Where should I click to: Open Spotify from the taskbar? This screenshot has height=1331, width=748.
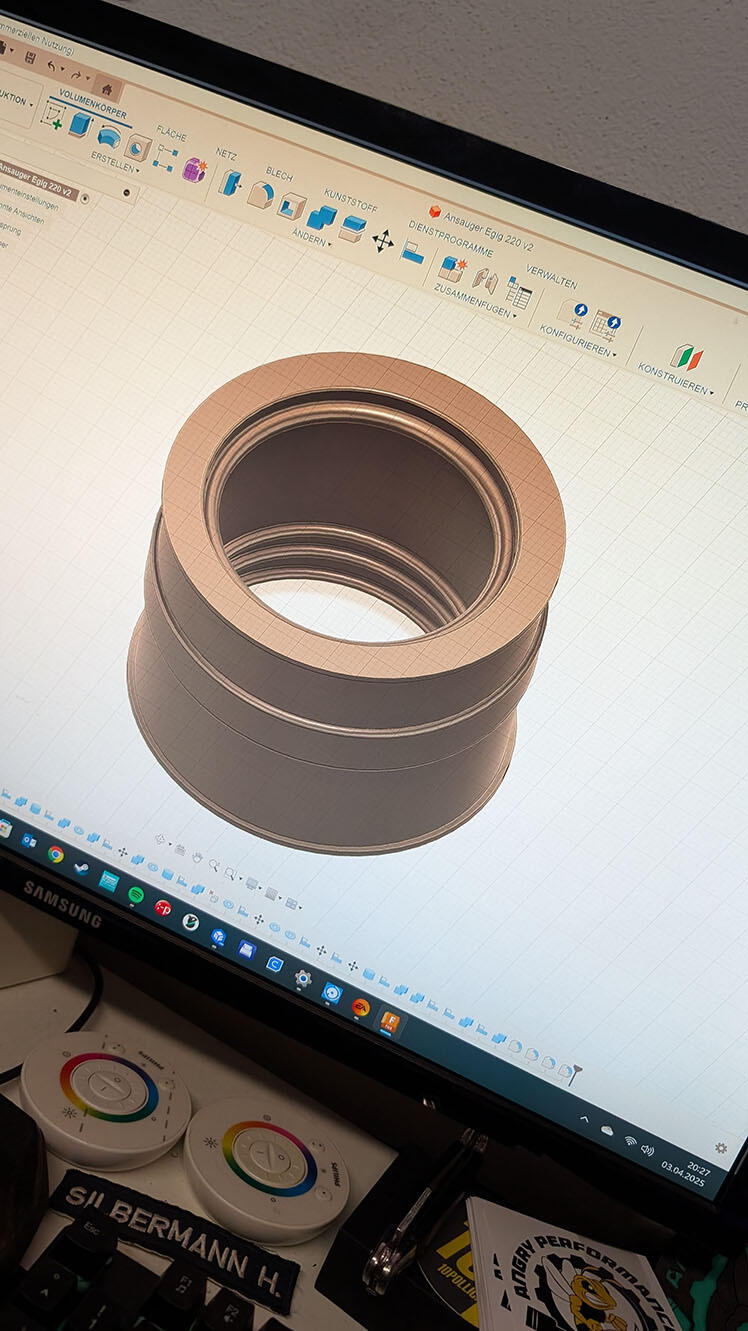[x=135, y=894]
